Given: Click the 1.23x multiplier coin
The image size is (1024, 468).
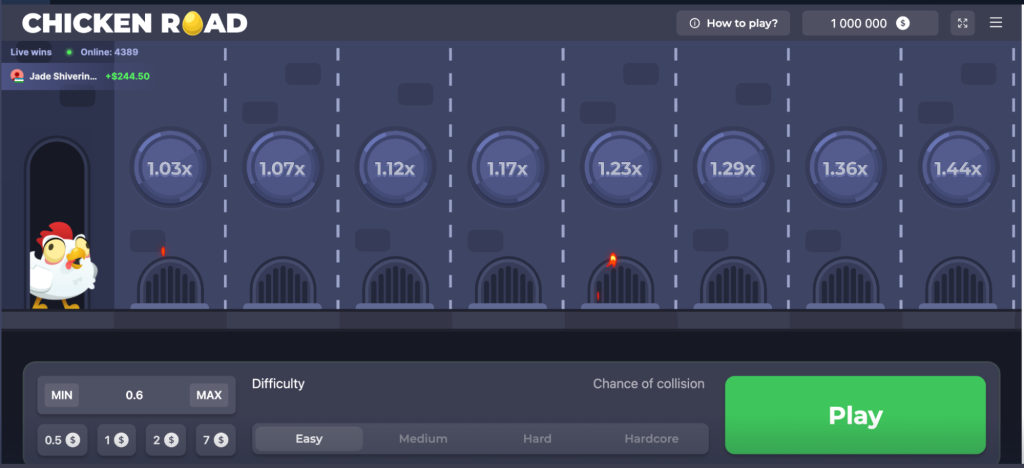Looking at the screenshot, I should (620, 168).
